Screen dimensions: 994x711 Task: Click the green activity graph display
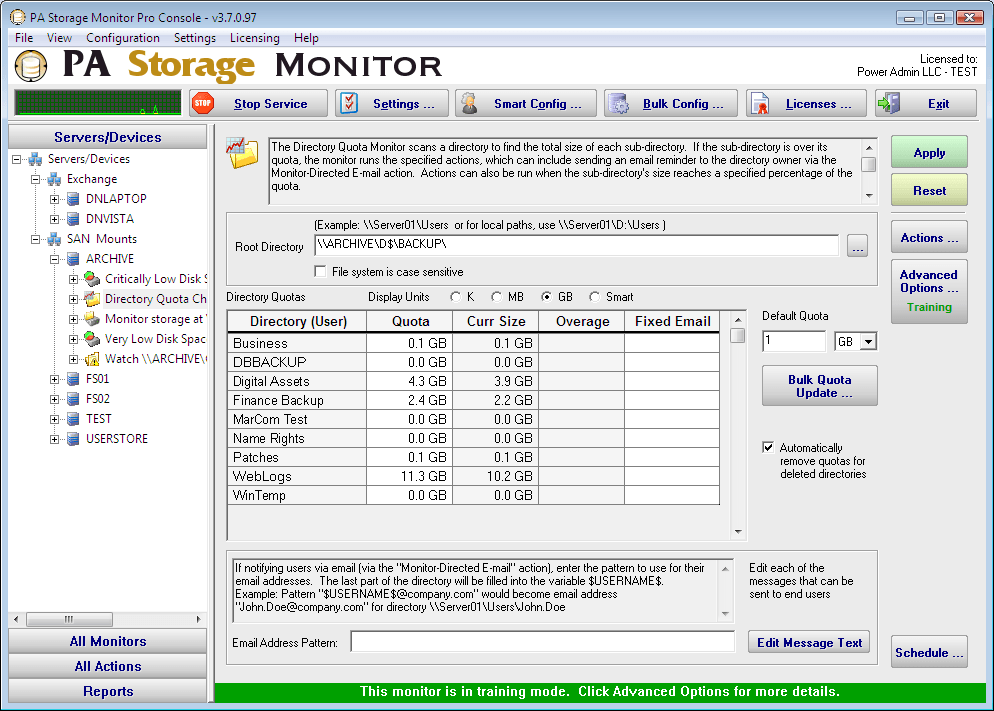click(x=98, y=103)
